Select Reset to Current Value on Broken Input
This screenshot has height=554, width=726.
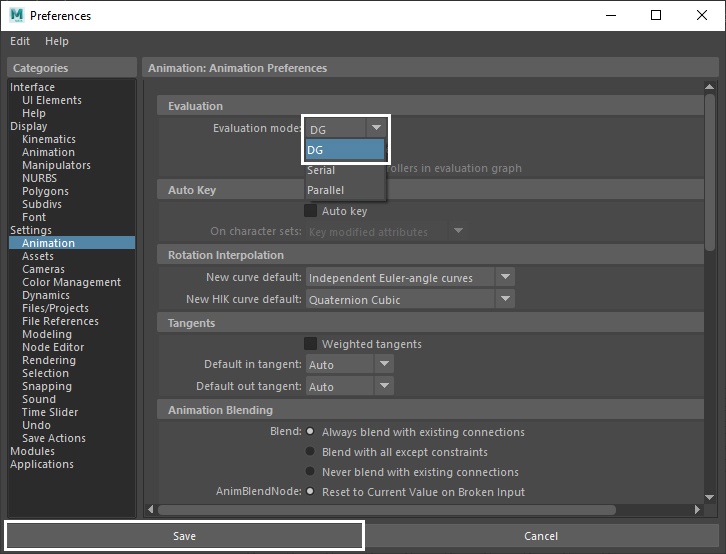[x=310, y=492]
